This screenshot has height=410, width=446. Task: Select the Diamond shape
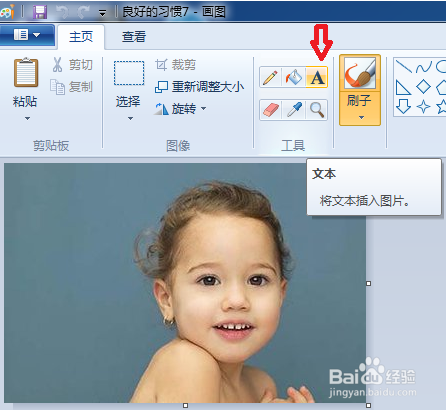click(424, 87)
